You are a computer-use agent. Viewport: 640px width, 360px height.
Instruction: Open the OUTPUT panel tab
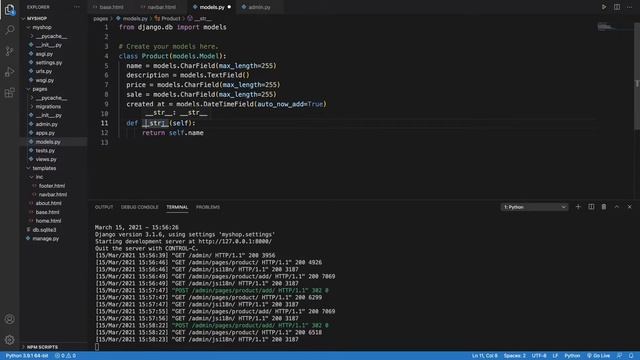(104, 207)
